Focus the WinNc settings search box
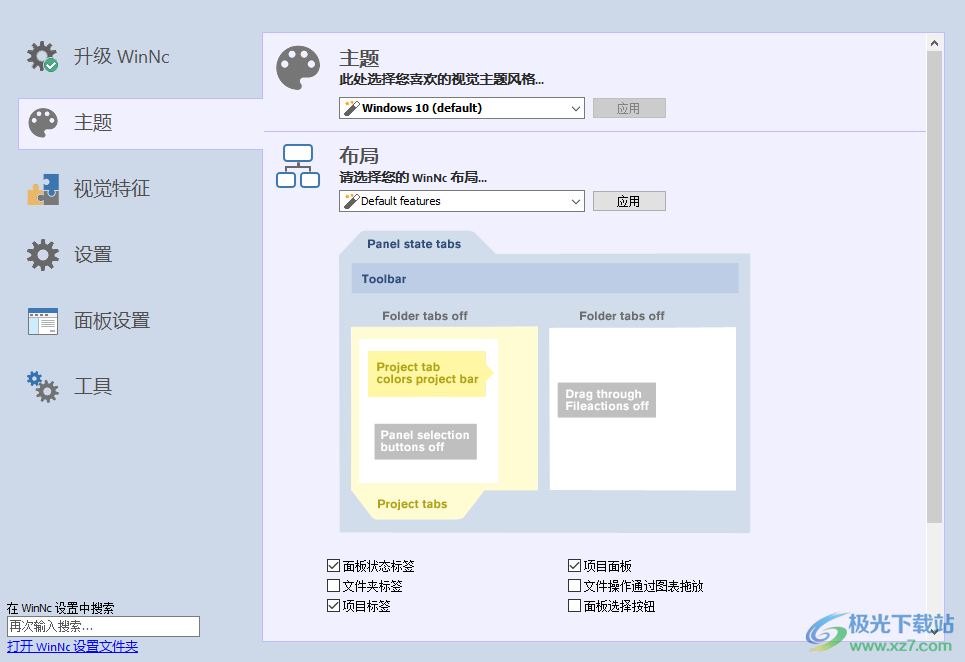Screen dimensions: 965x662 point(103,626)
